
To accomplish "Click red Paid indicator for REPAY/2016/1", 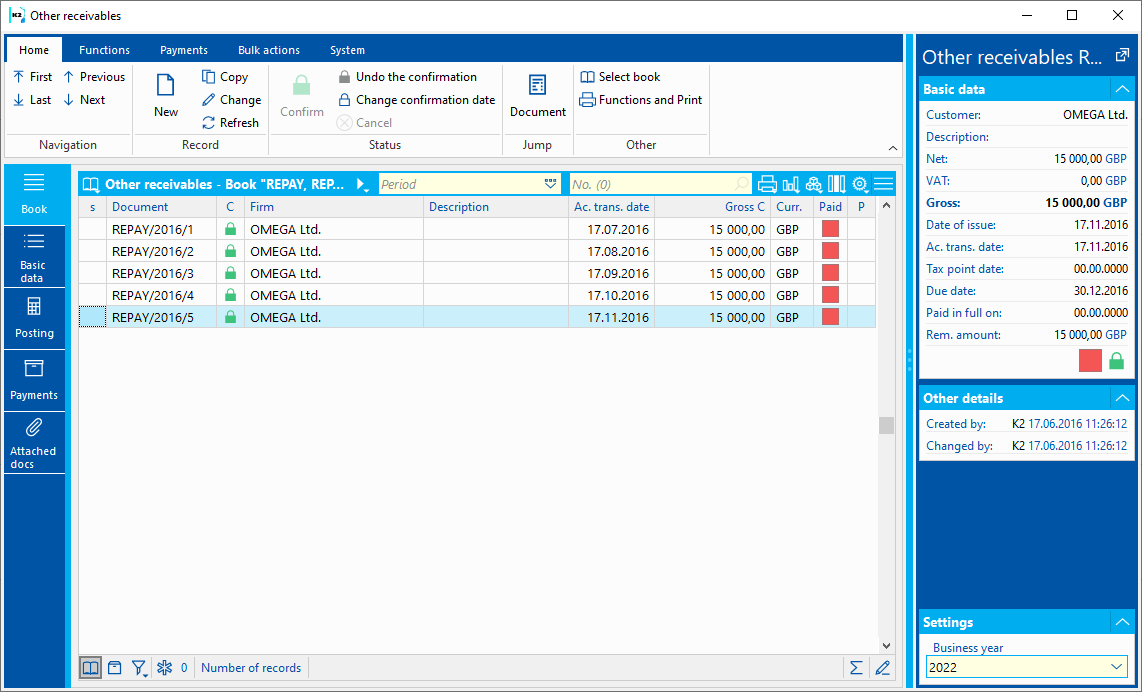I will [830, 229].
